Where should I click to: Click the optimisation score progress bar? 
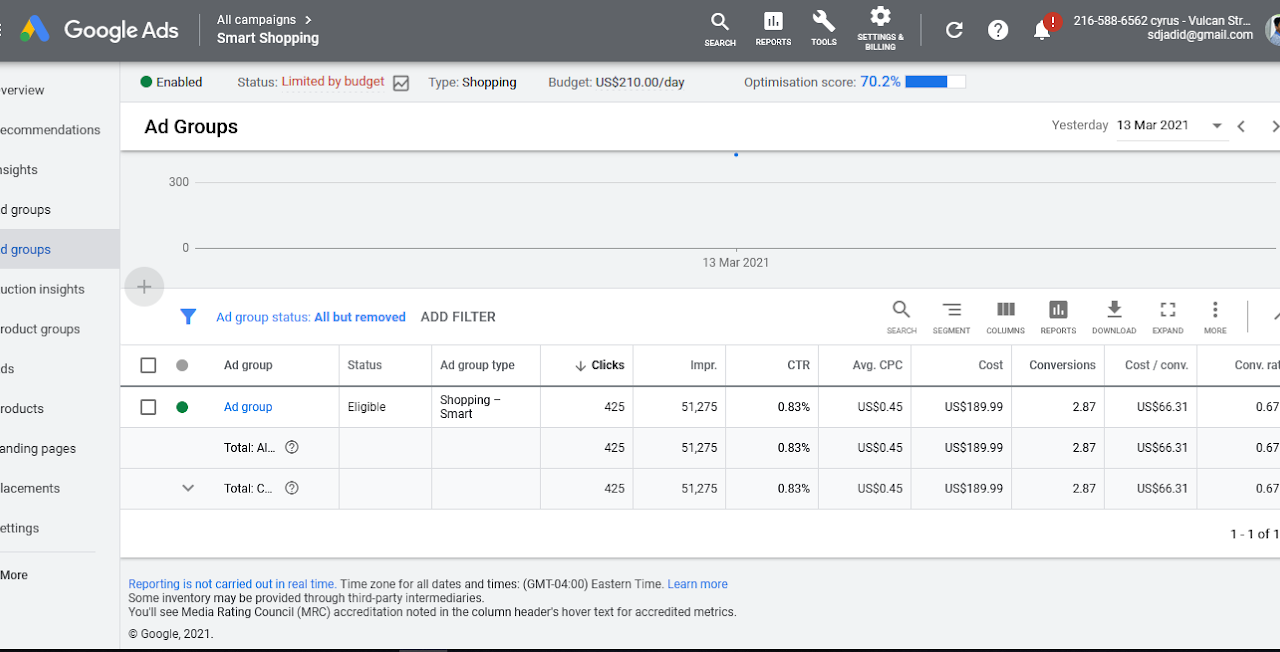[x=936, y=82]
